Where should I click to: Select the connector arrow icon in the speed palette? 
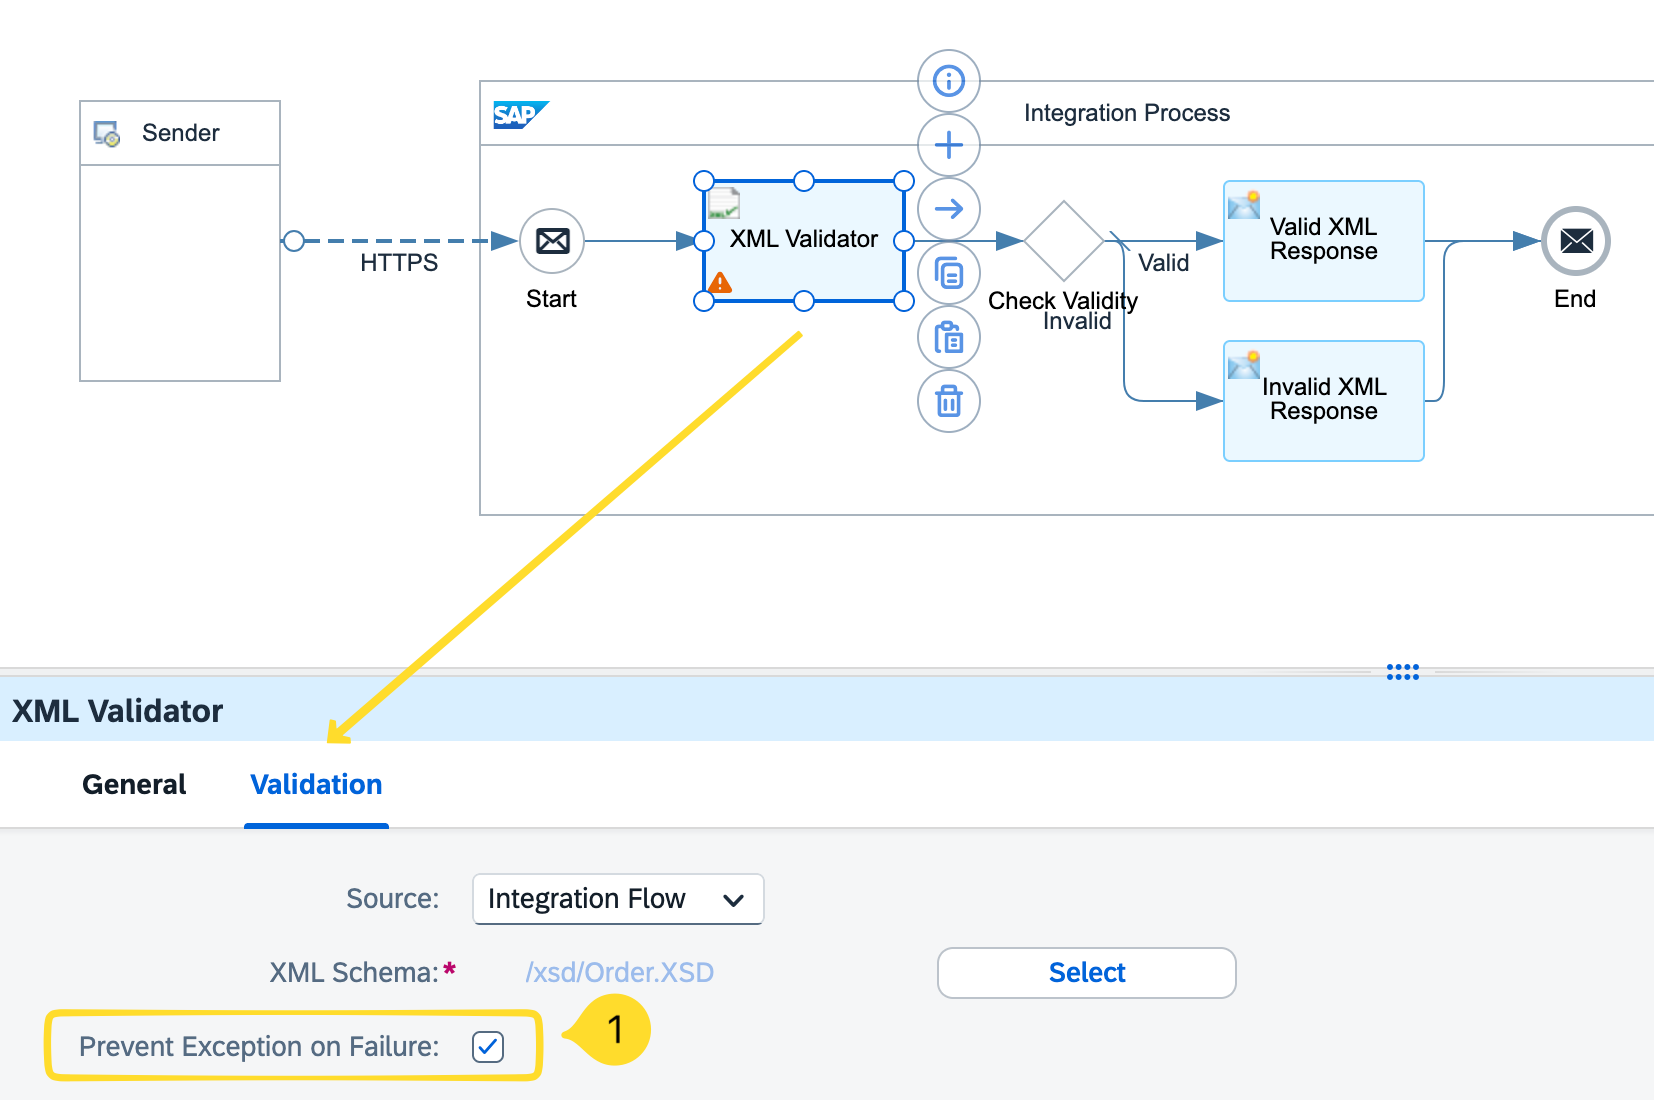(x=948, y=209)
